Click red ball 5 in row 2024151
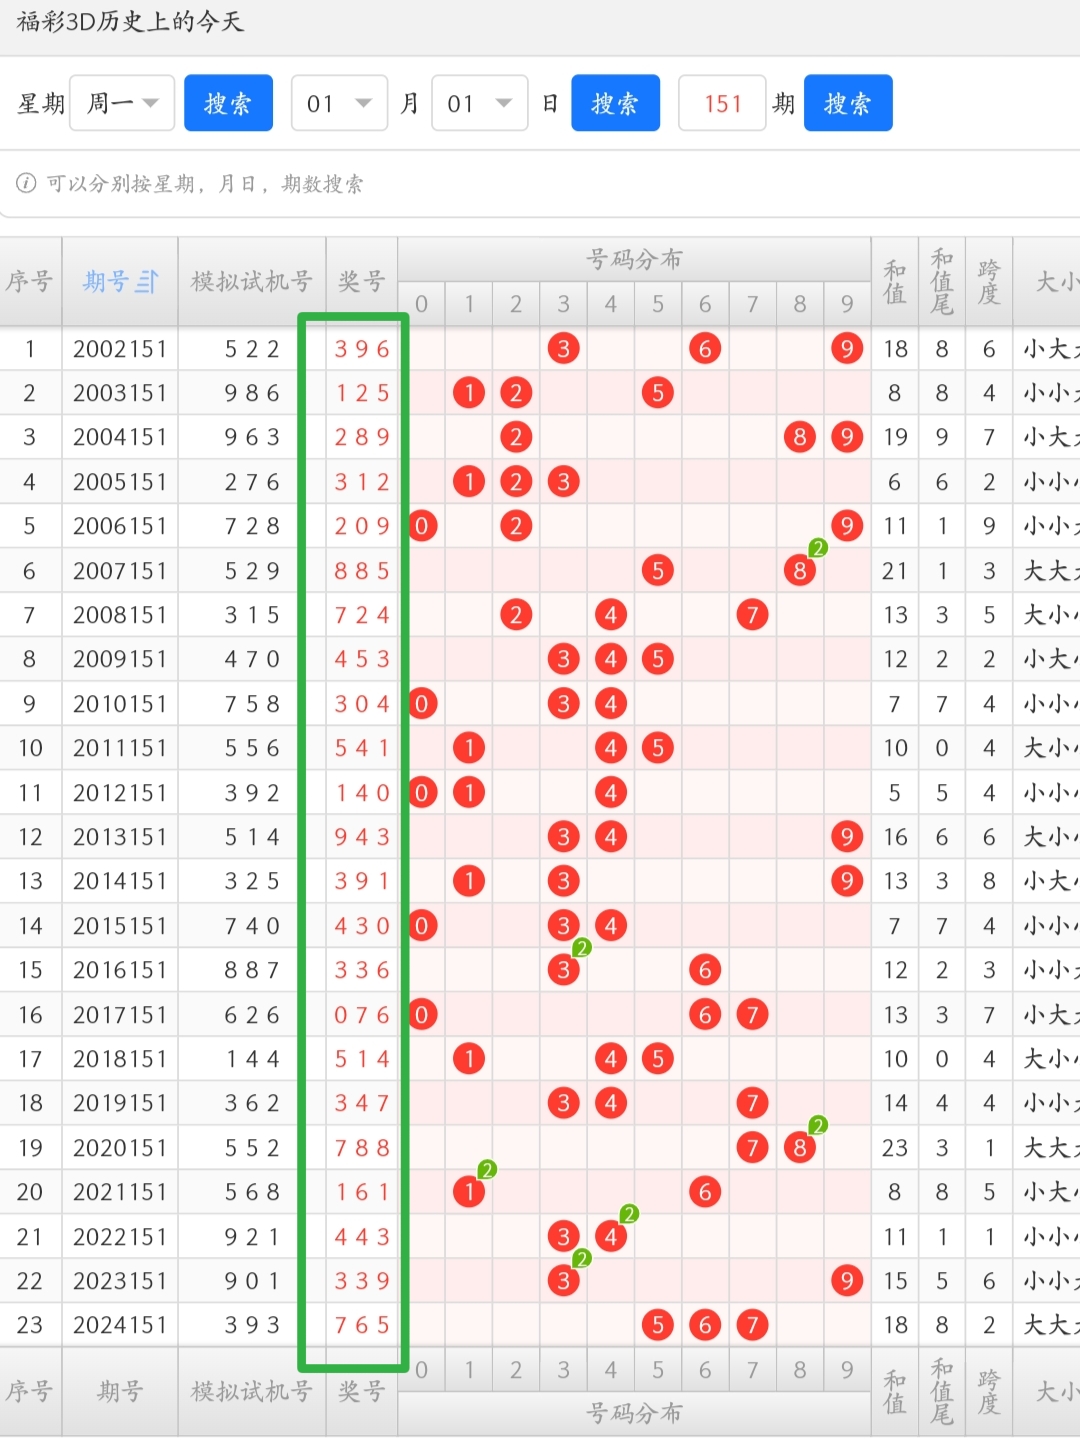This screenshot has height=1445, width=1080. [657, 1325]
